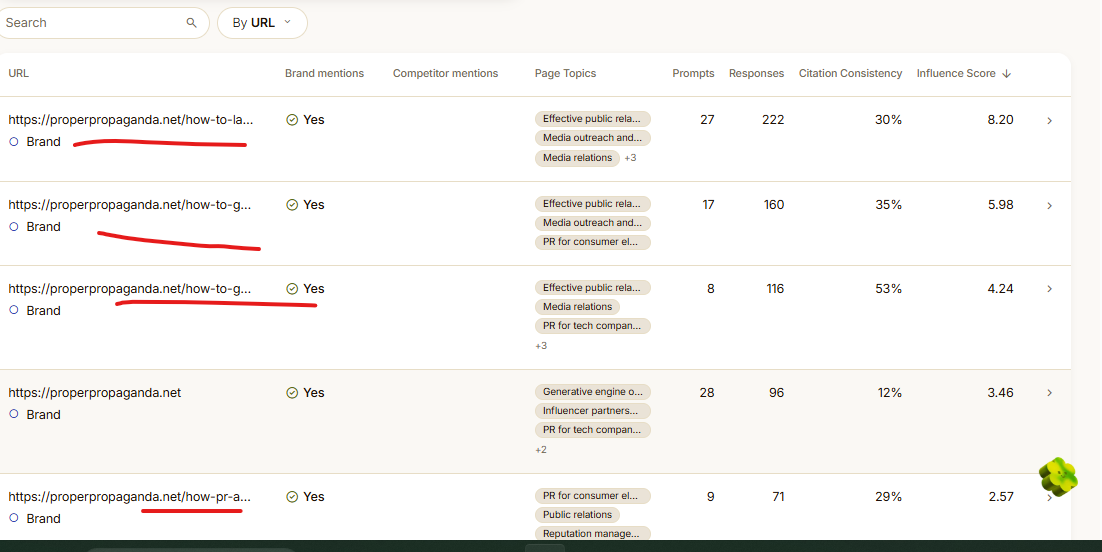
Task: Select the Reputation manage... topic tag
Action: coord(592,534)
